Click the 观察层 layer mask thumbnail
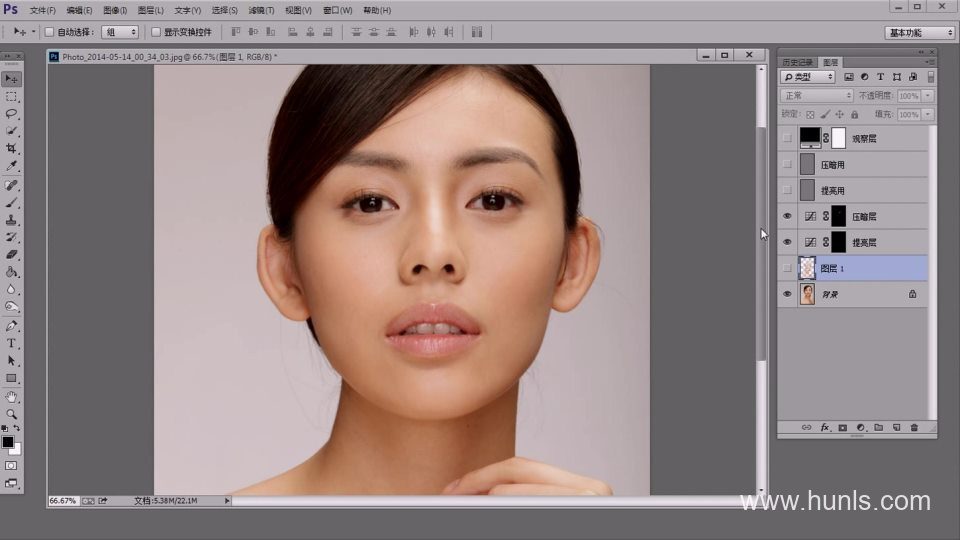Screen dimensions: 960x540 (x=838, y=138)
